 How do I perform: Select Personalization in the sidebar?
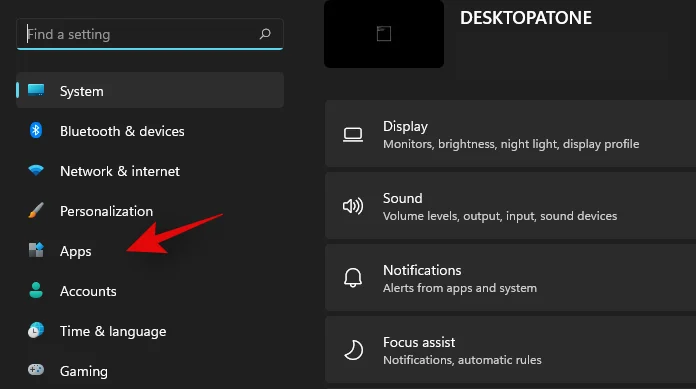click(x=150, y=211)
